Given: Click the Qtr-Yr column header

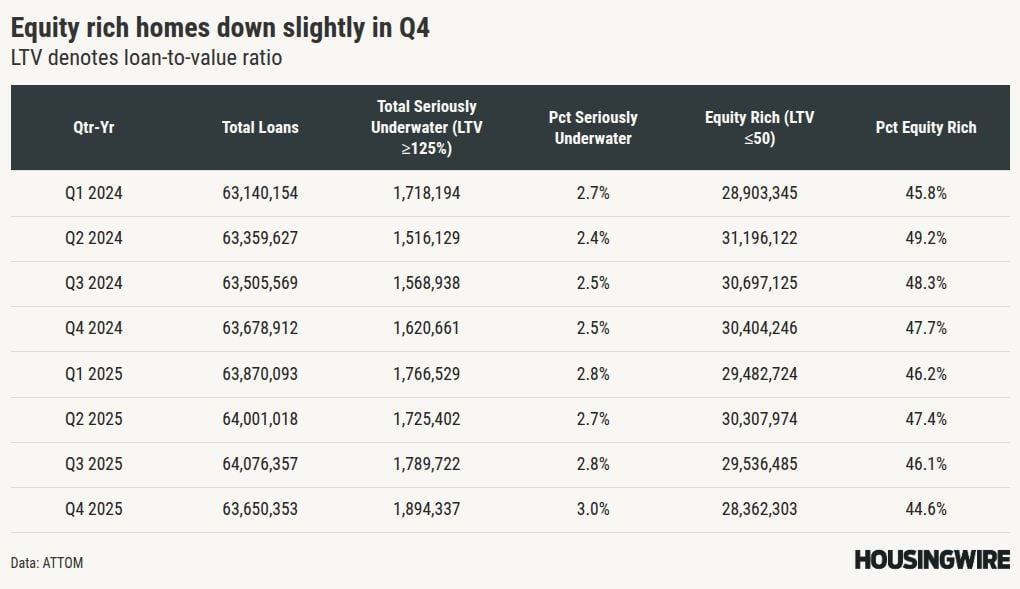Looking at the screenshot, I should (x=93, y=127).
